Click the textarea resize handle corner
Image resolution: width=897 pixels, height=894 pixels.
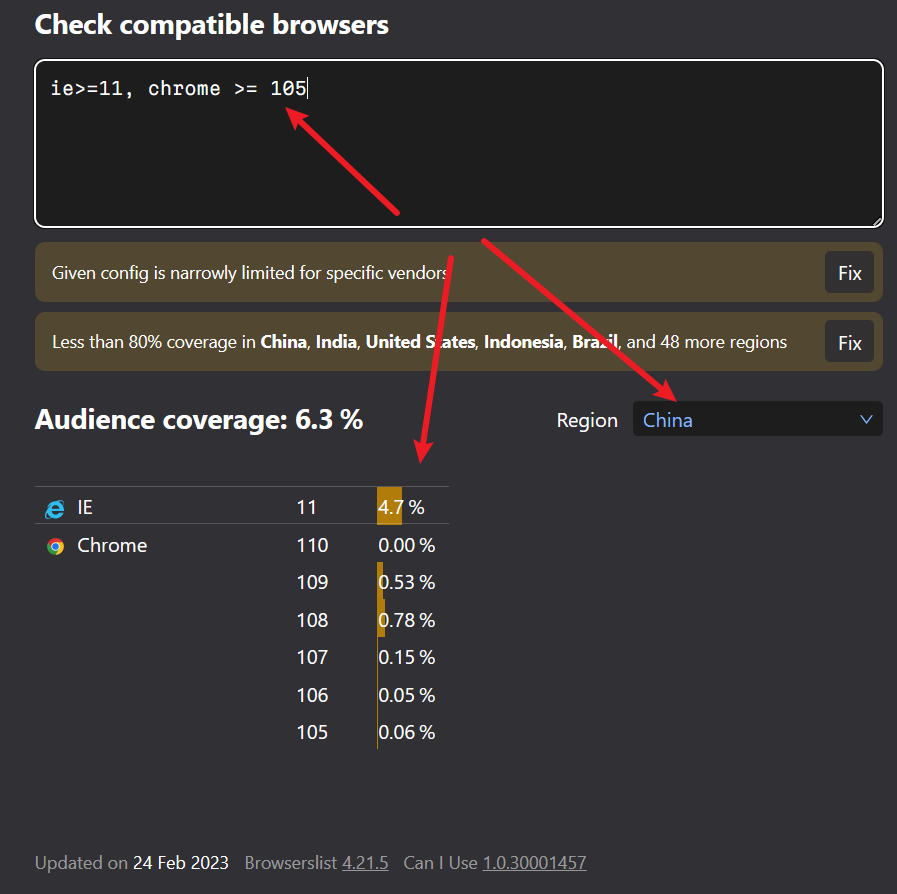(876, 220)
